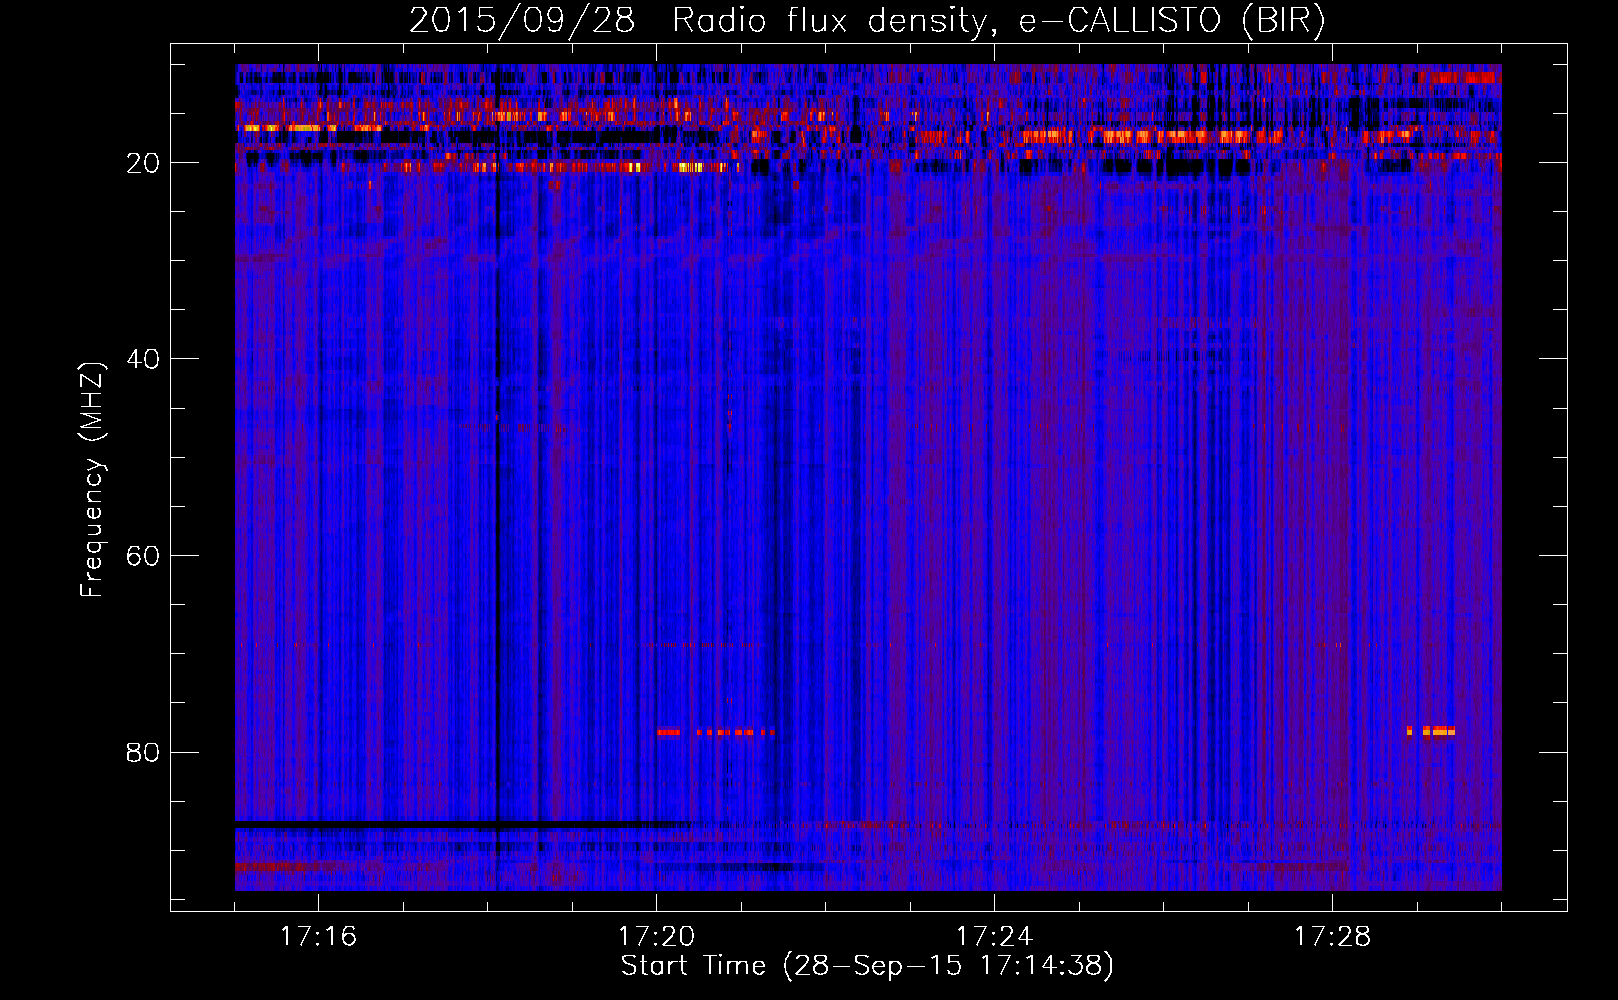
Task: Click the 20 MHz frequency tick label
Action: [x=143, y=163]
